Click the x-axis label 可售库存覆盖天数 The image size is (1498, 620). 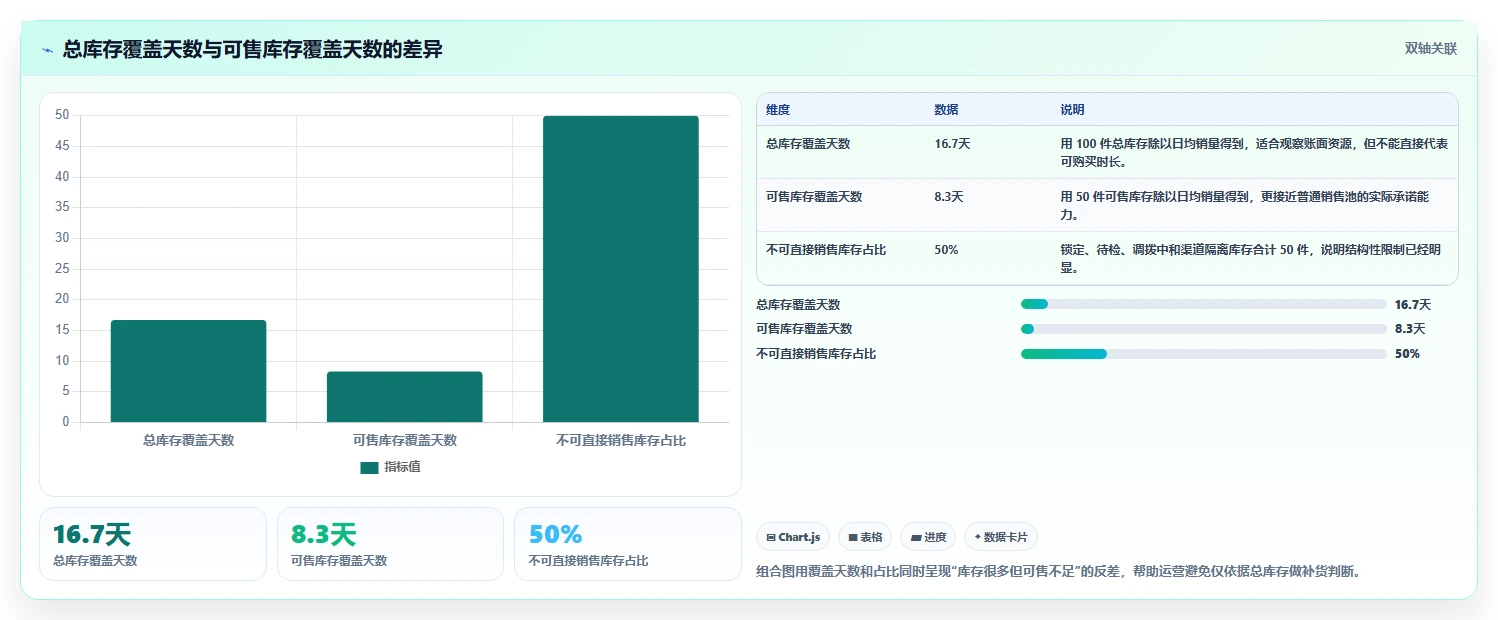tap(404, 440)
